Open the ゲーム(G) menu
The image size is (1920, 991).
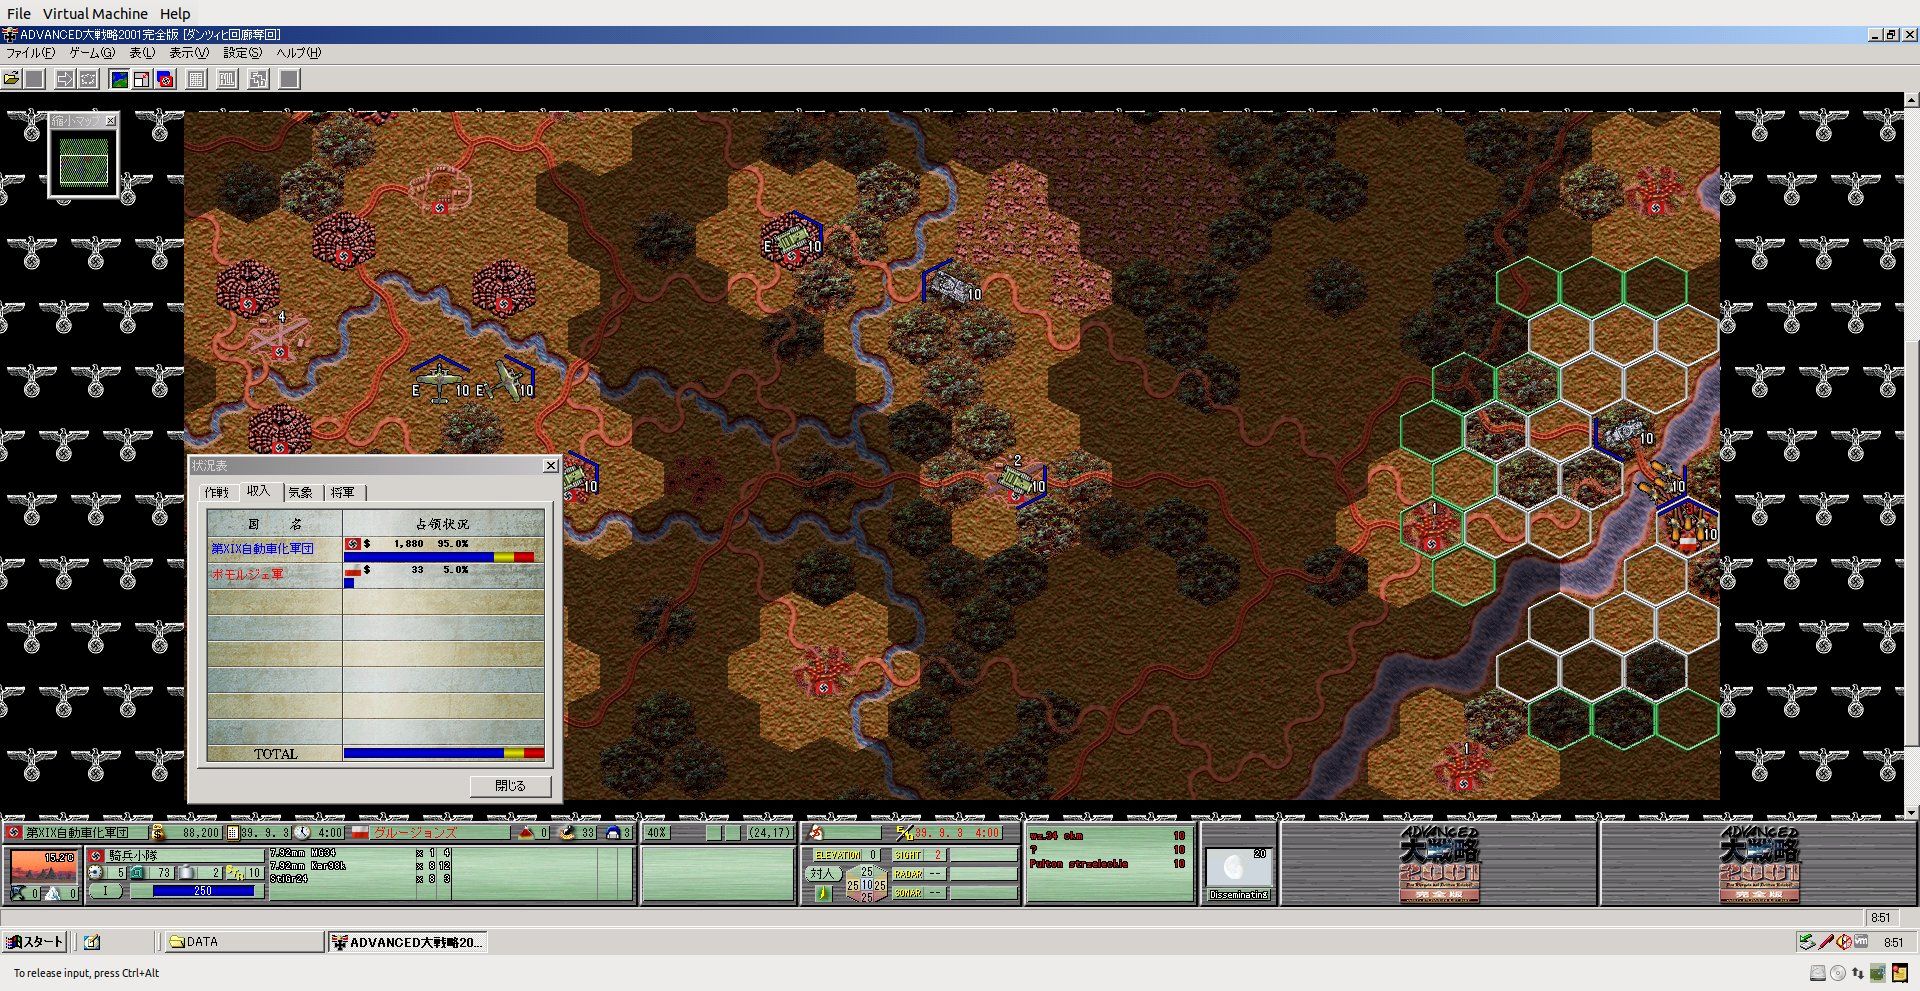[x=92, y=53]
